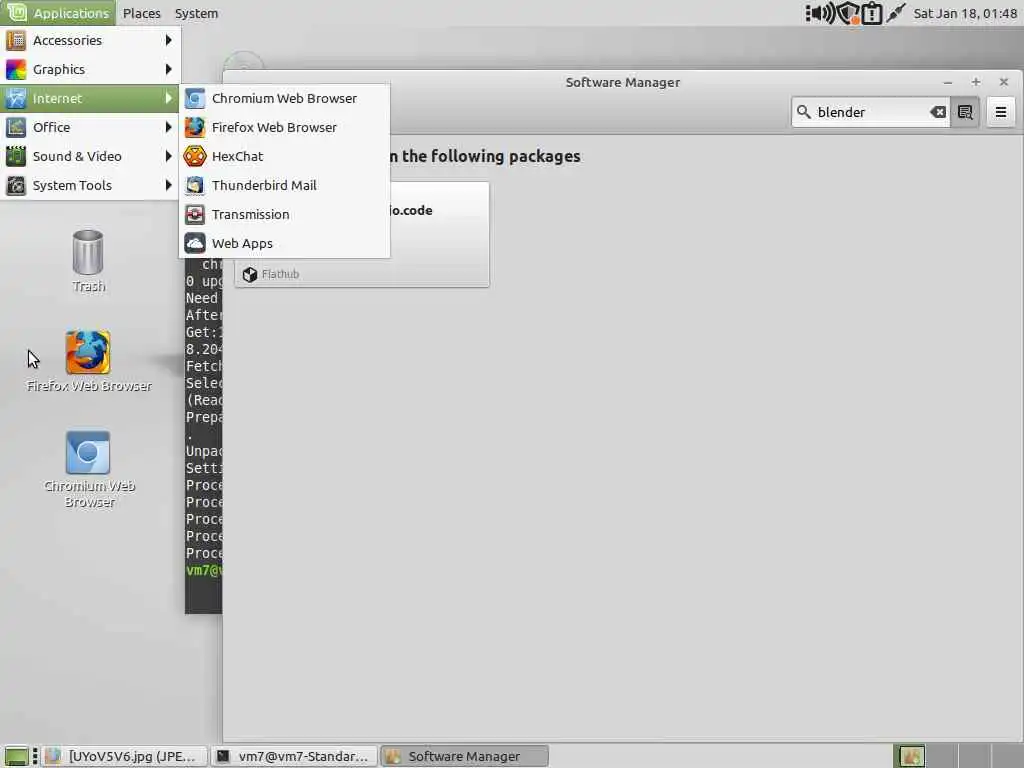Image resolution: width=1024 pixels, height=768 pixels.
Task: Open the Office submenu
Action: (x=90, y=127)
